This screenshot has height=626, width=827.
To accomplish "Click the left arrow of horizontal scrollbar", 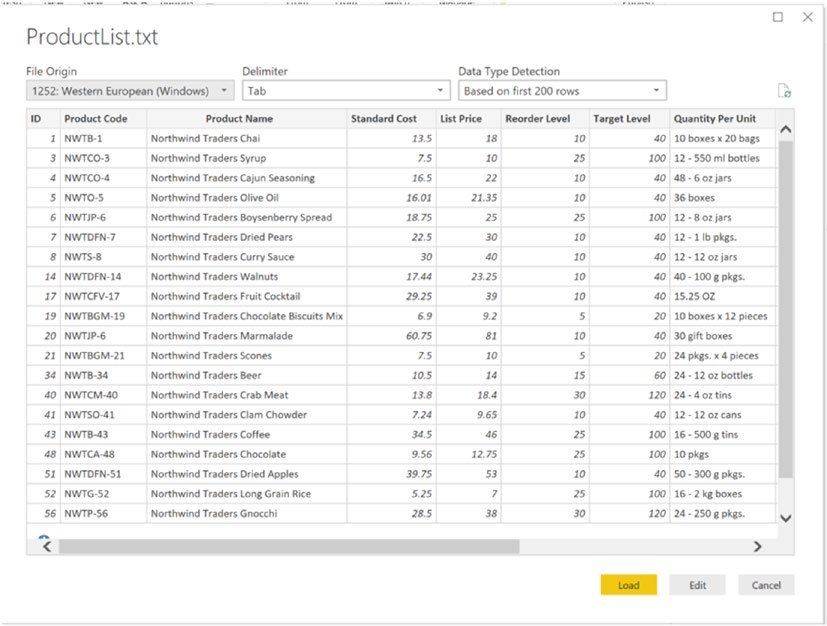I will tap(47, 546).
